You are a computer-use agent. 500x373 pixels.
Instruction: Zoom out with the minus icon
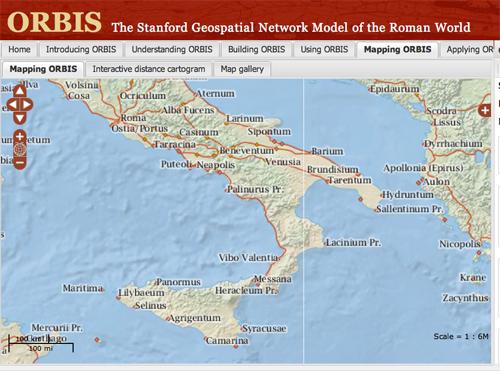tap(20, 163)
